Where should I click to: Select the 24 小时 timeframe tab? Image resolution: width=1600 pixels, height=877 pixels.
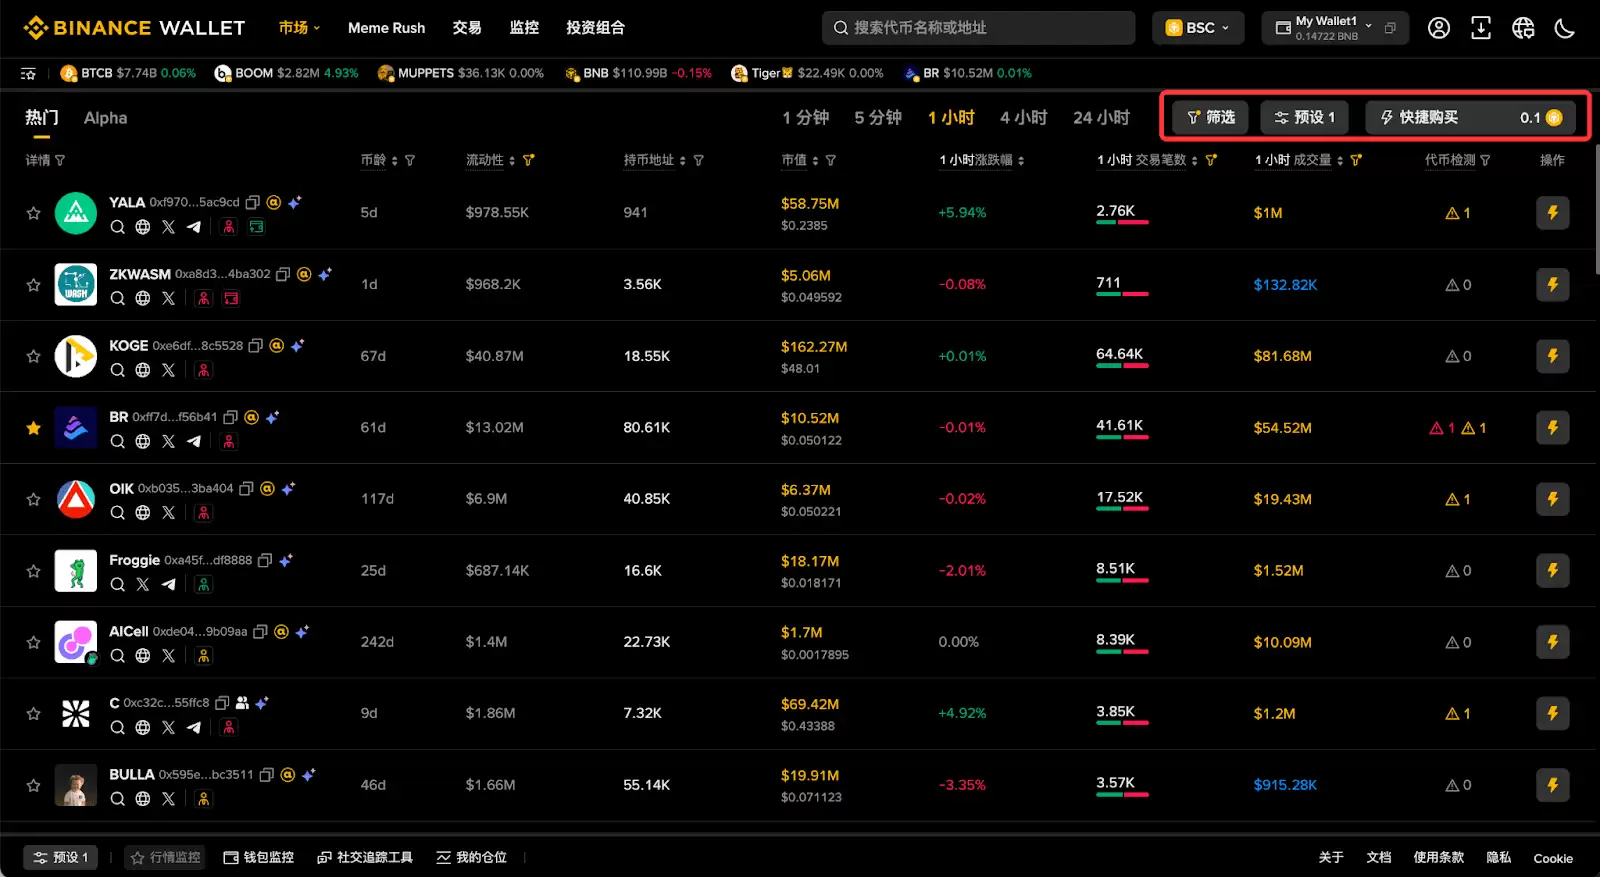(1101, 118)
